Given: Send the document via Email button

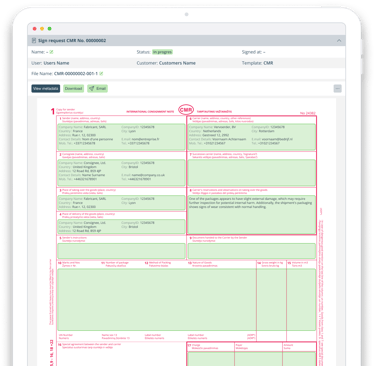Looking at the screenshot, I should 97,88.
